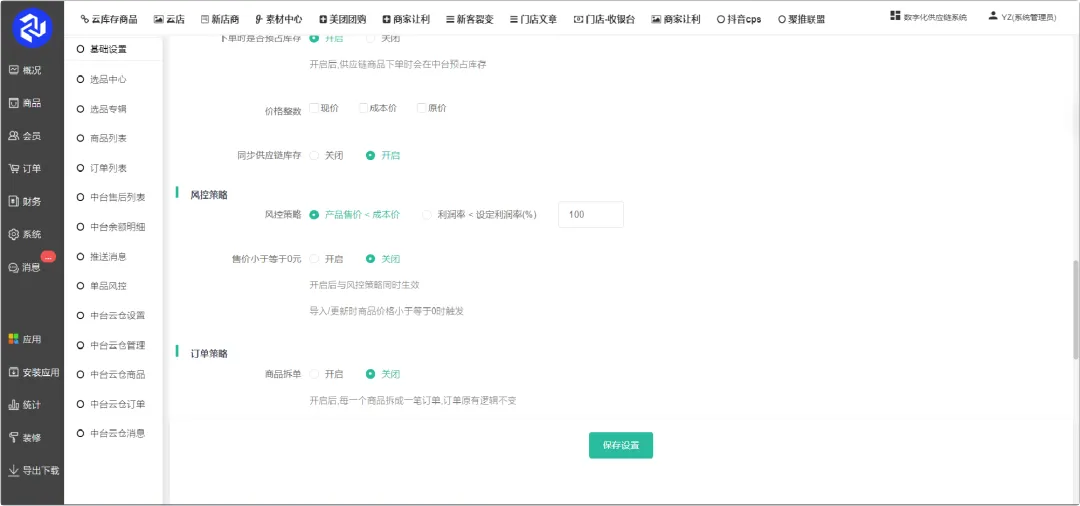Open 云库存商品 in top navigation
The height and width of the screenshot is (506, 1080).
pos(109,19)
